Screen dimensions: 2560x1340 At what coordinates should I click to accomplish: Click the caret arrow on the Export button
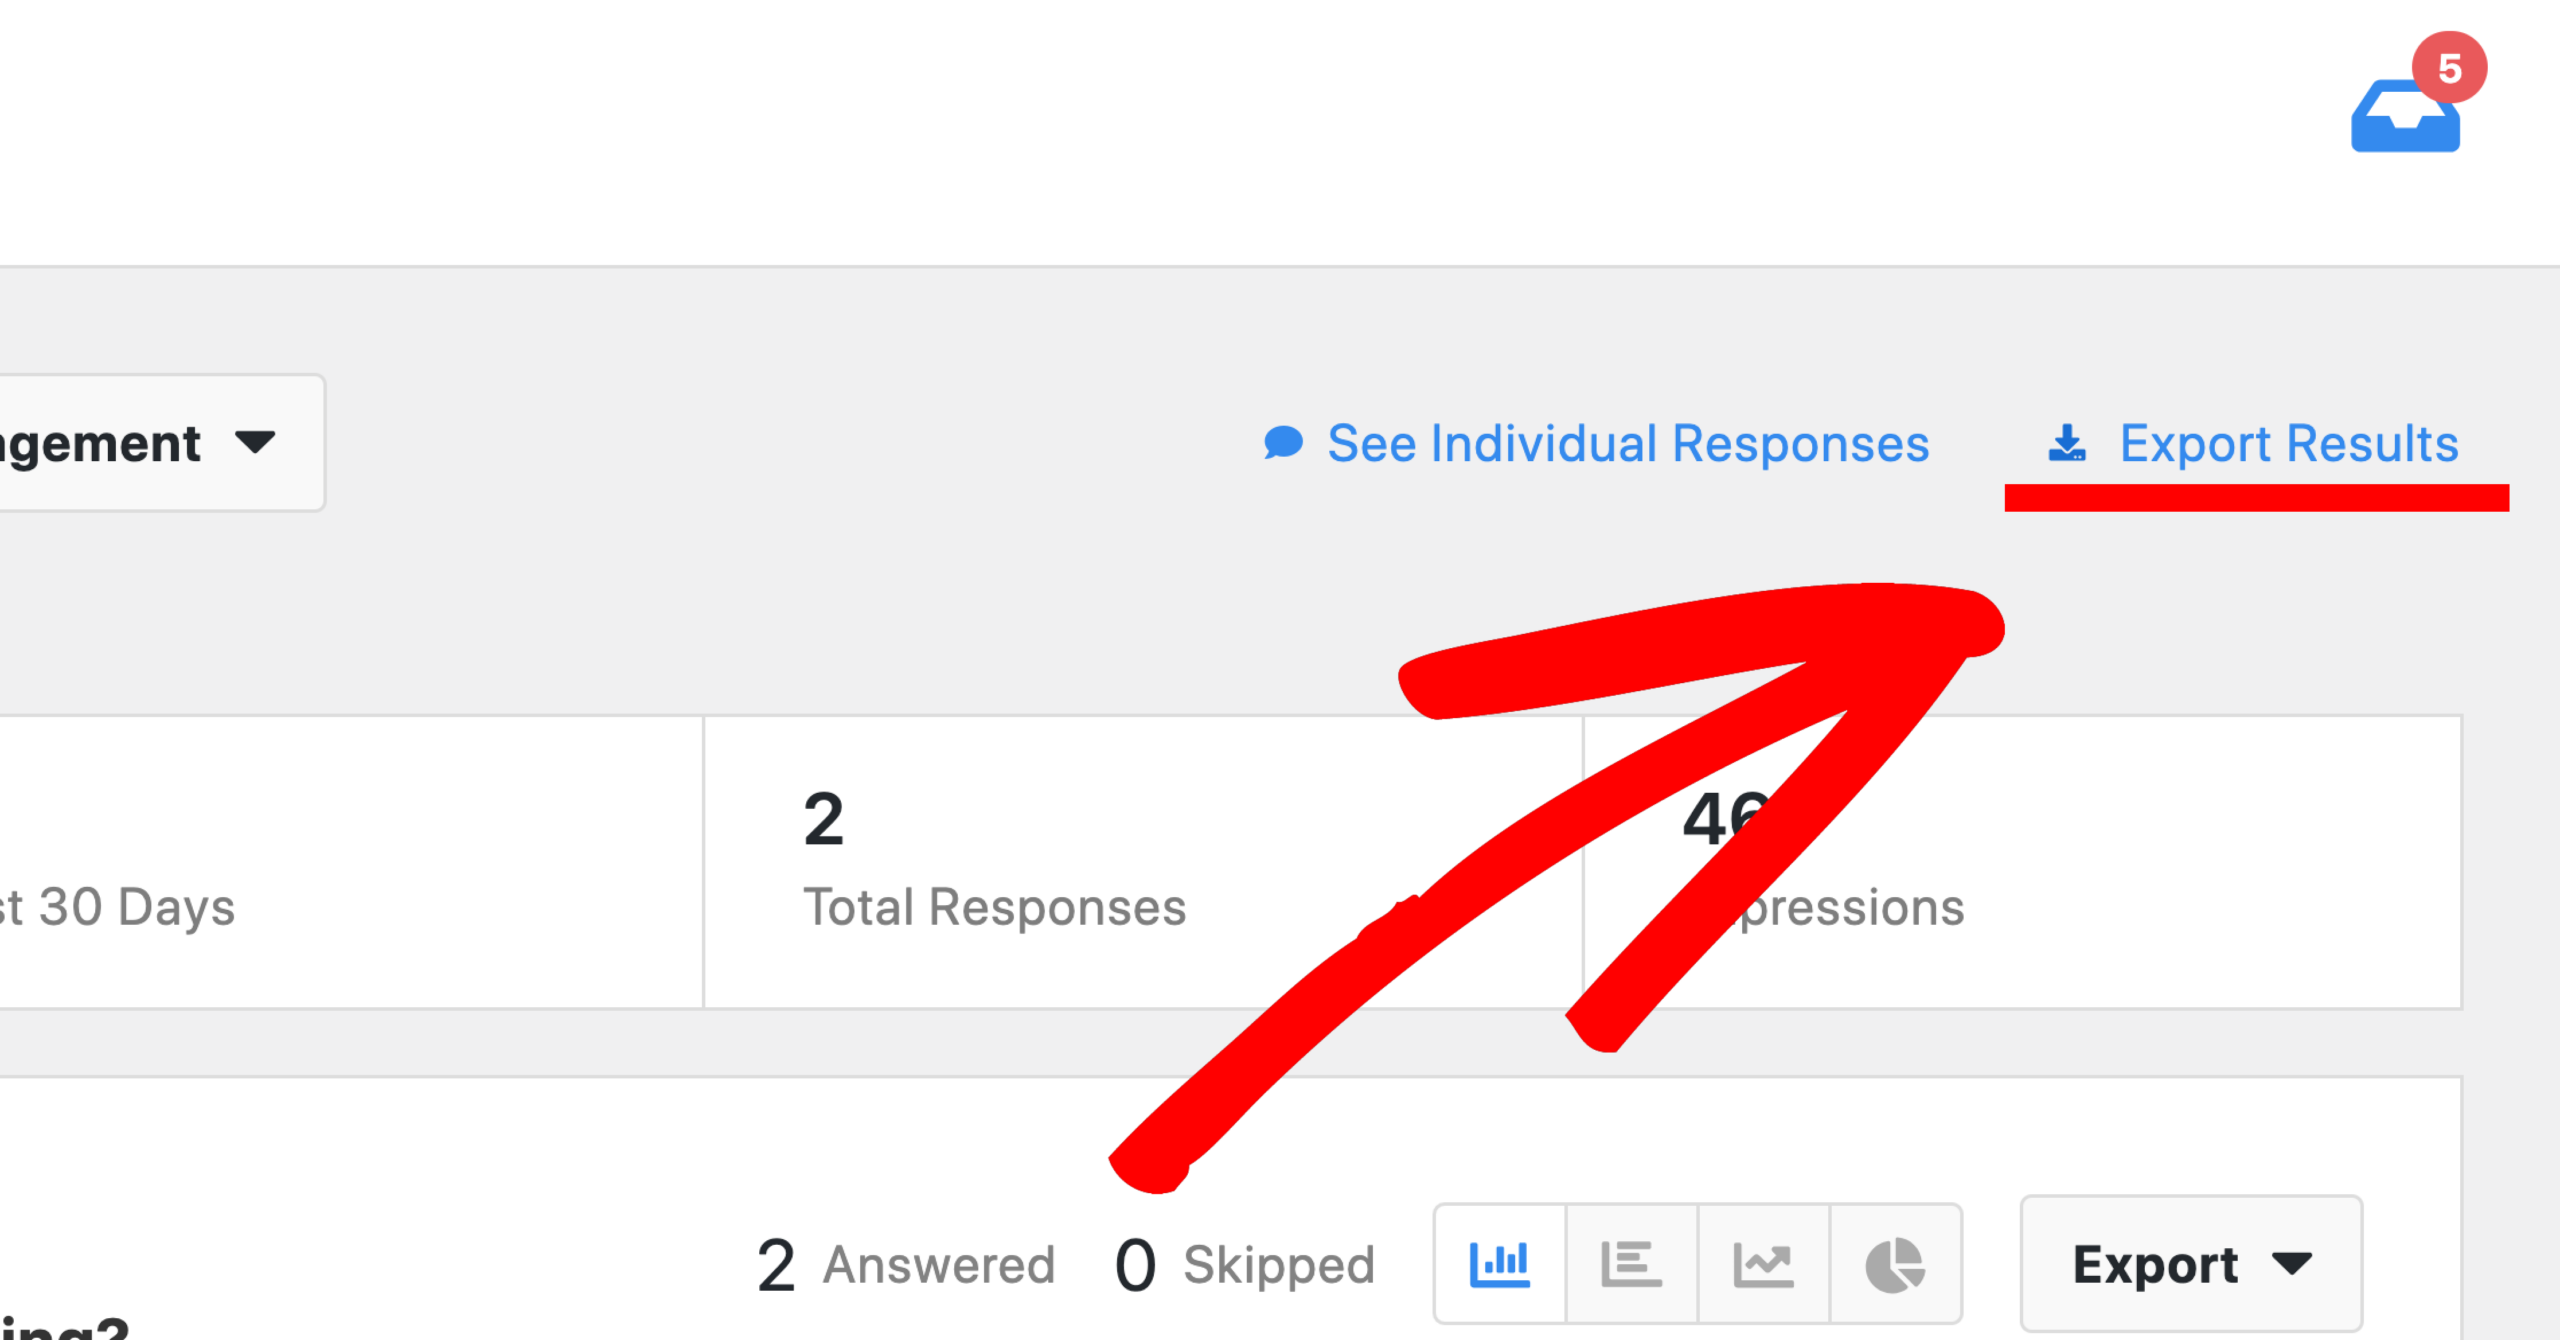point(2292,1264)
